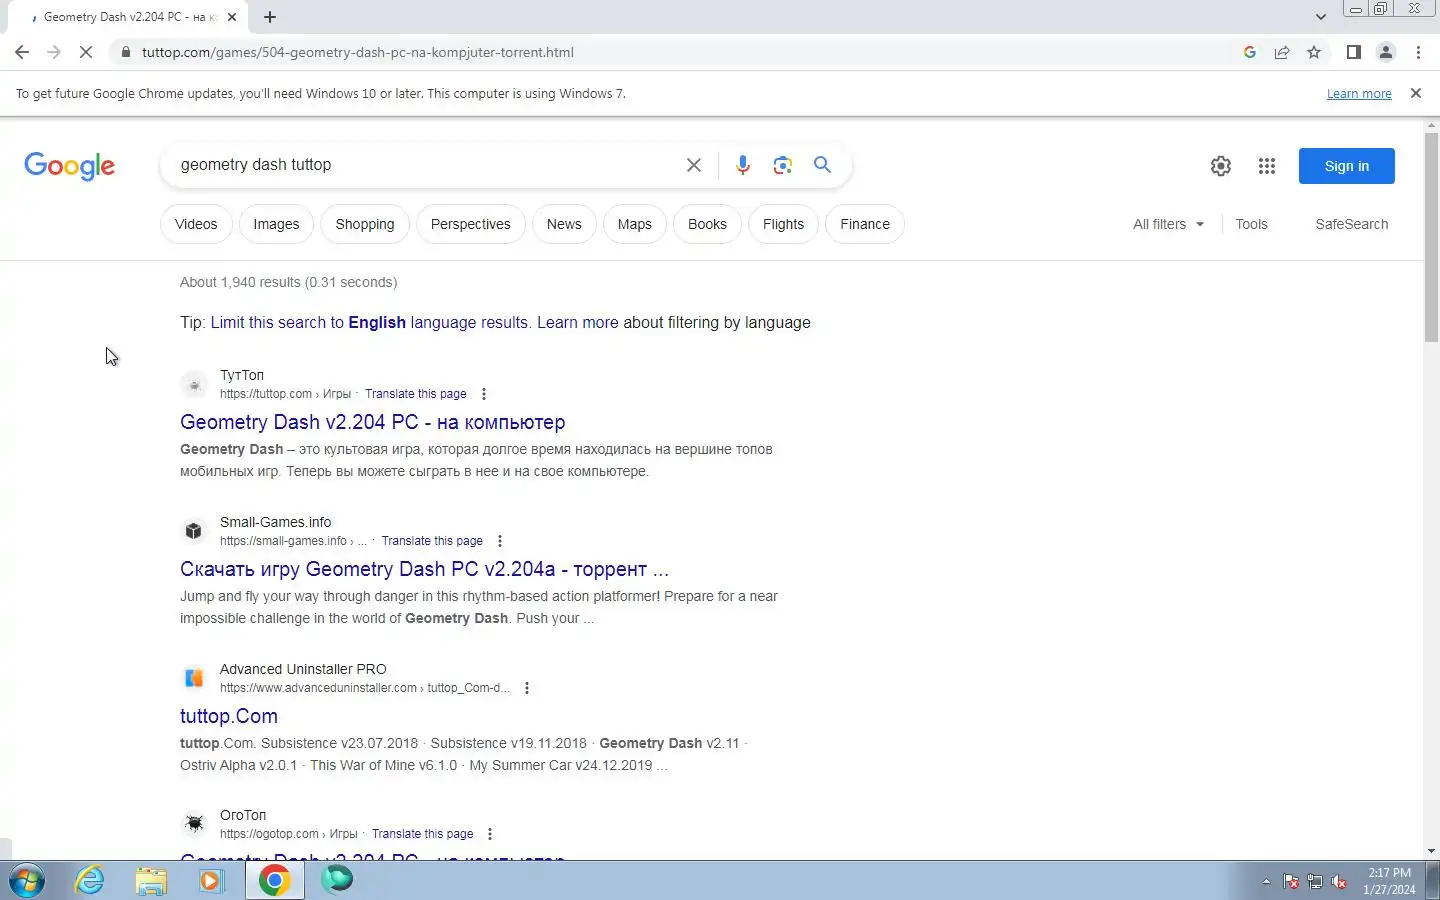
Task: Bookmark this page with the star icon
Action: pyautogui.click(x=1314, y=52)
